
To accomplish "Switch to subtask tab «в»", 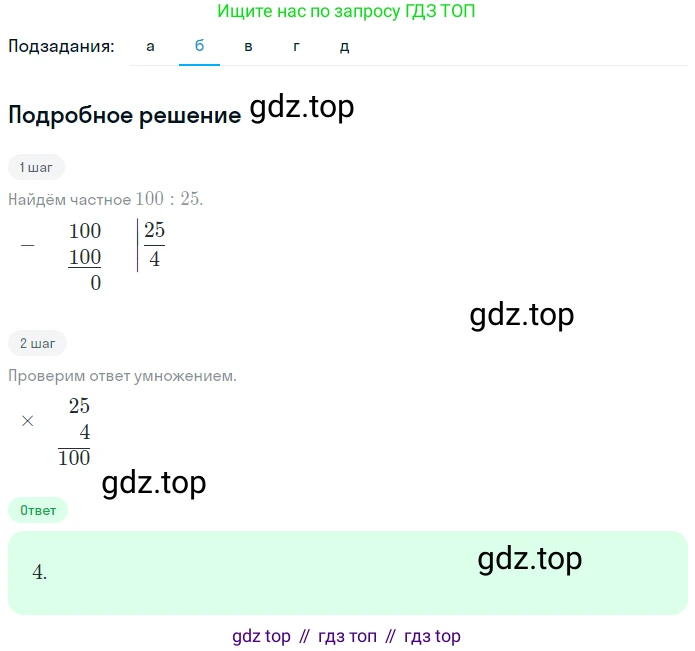I will tap(248, 46).
